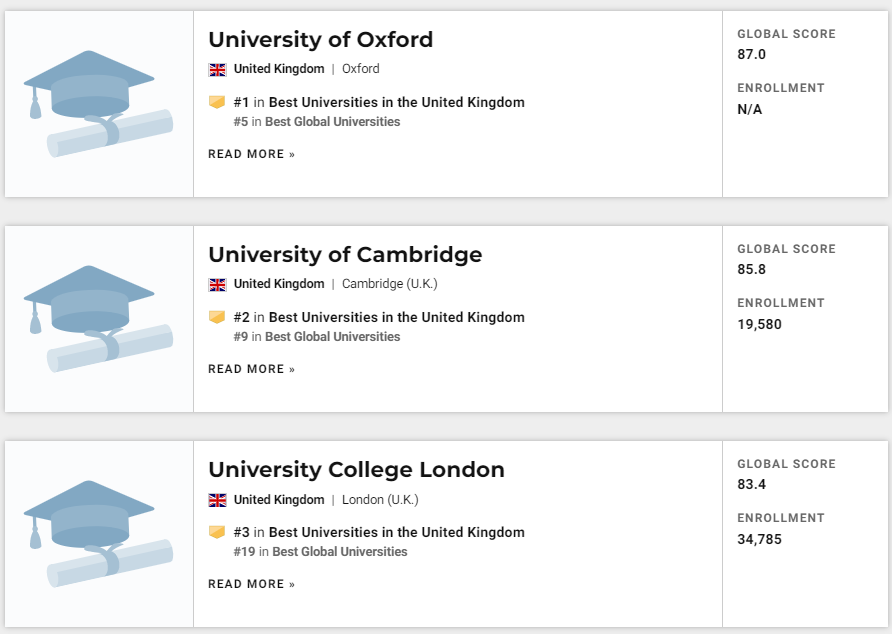
Task: Click the UK flag icon beside Oxford
Action: (x=217, y=70)
